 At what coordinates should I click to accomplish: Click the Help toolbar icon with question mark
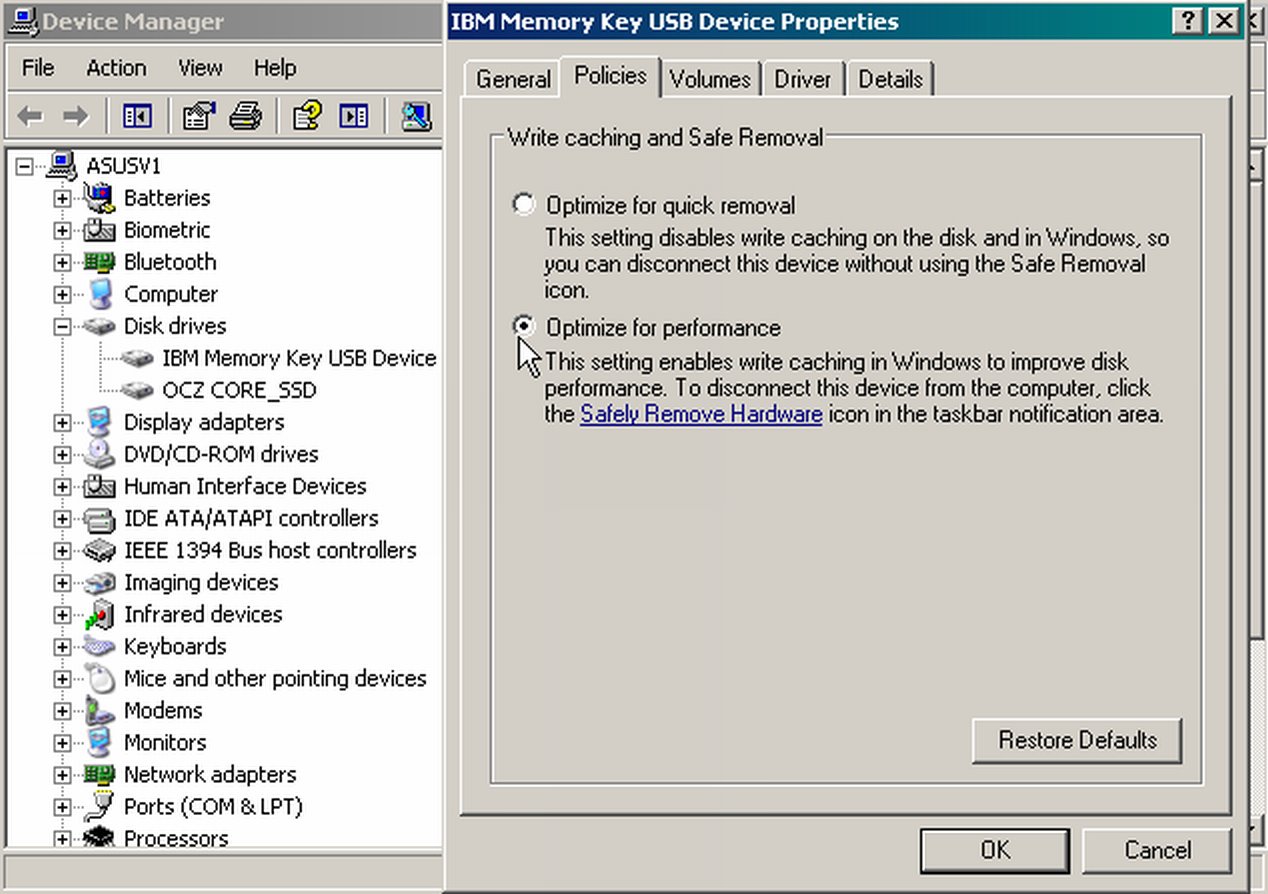point(307,117)
